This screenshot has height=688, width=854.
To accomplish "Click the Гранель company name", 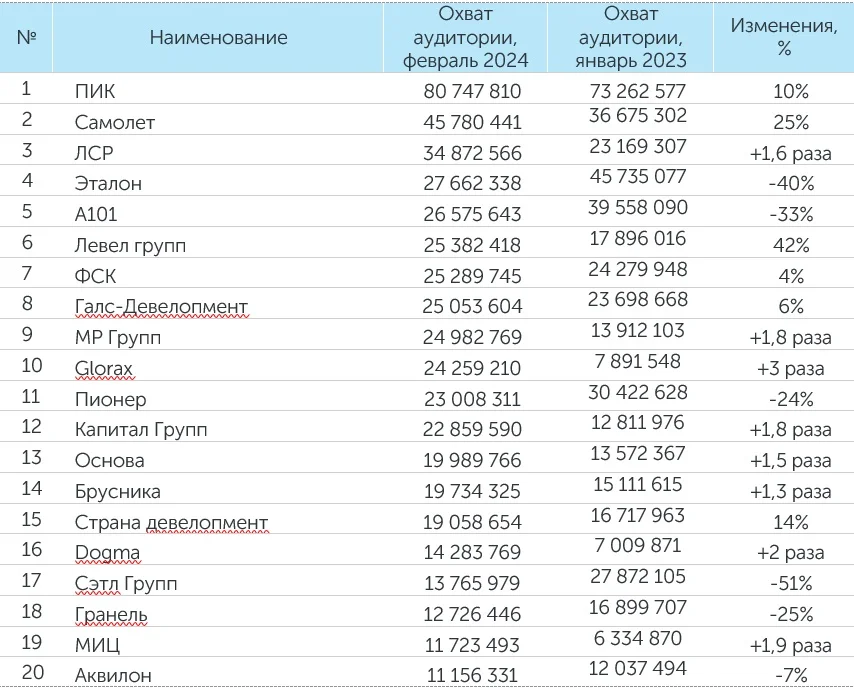I will click(x=111, y=614).
